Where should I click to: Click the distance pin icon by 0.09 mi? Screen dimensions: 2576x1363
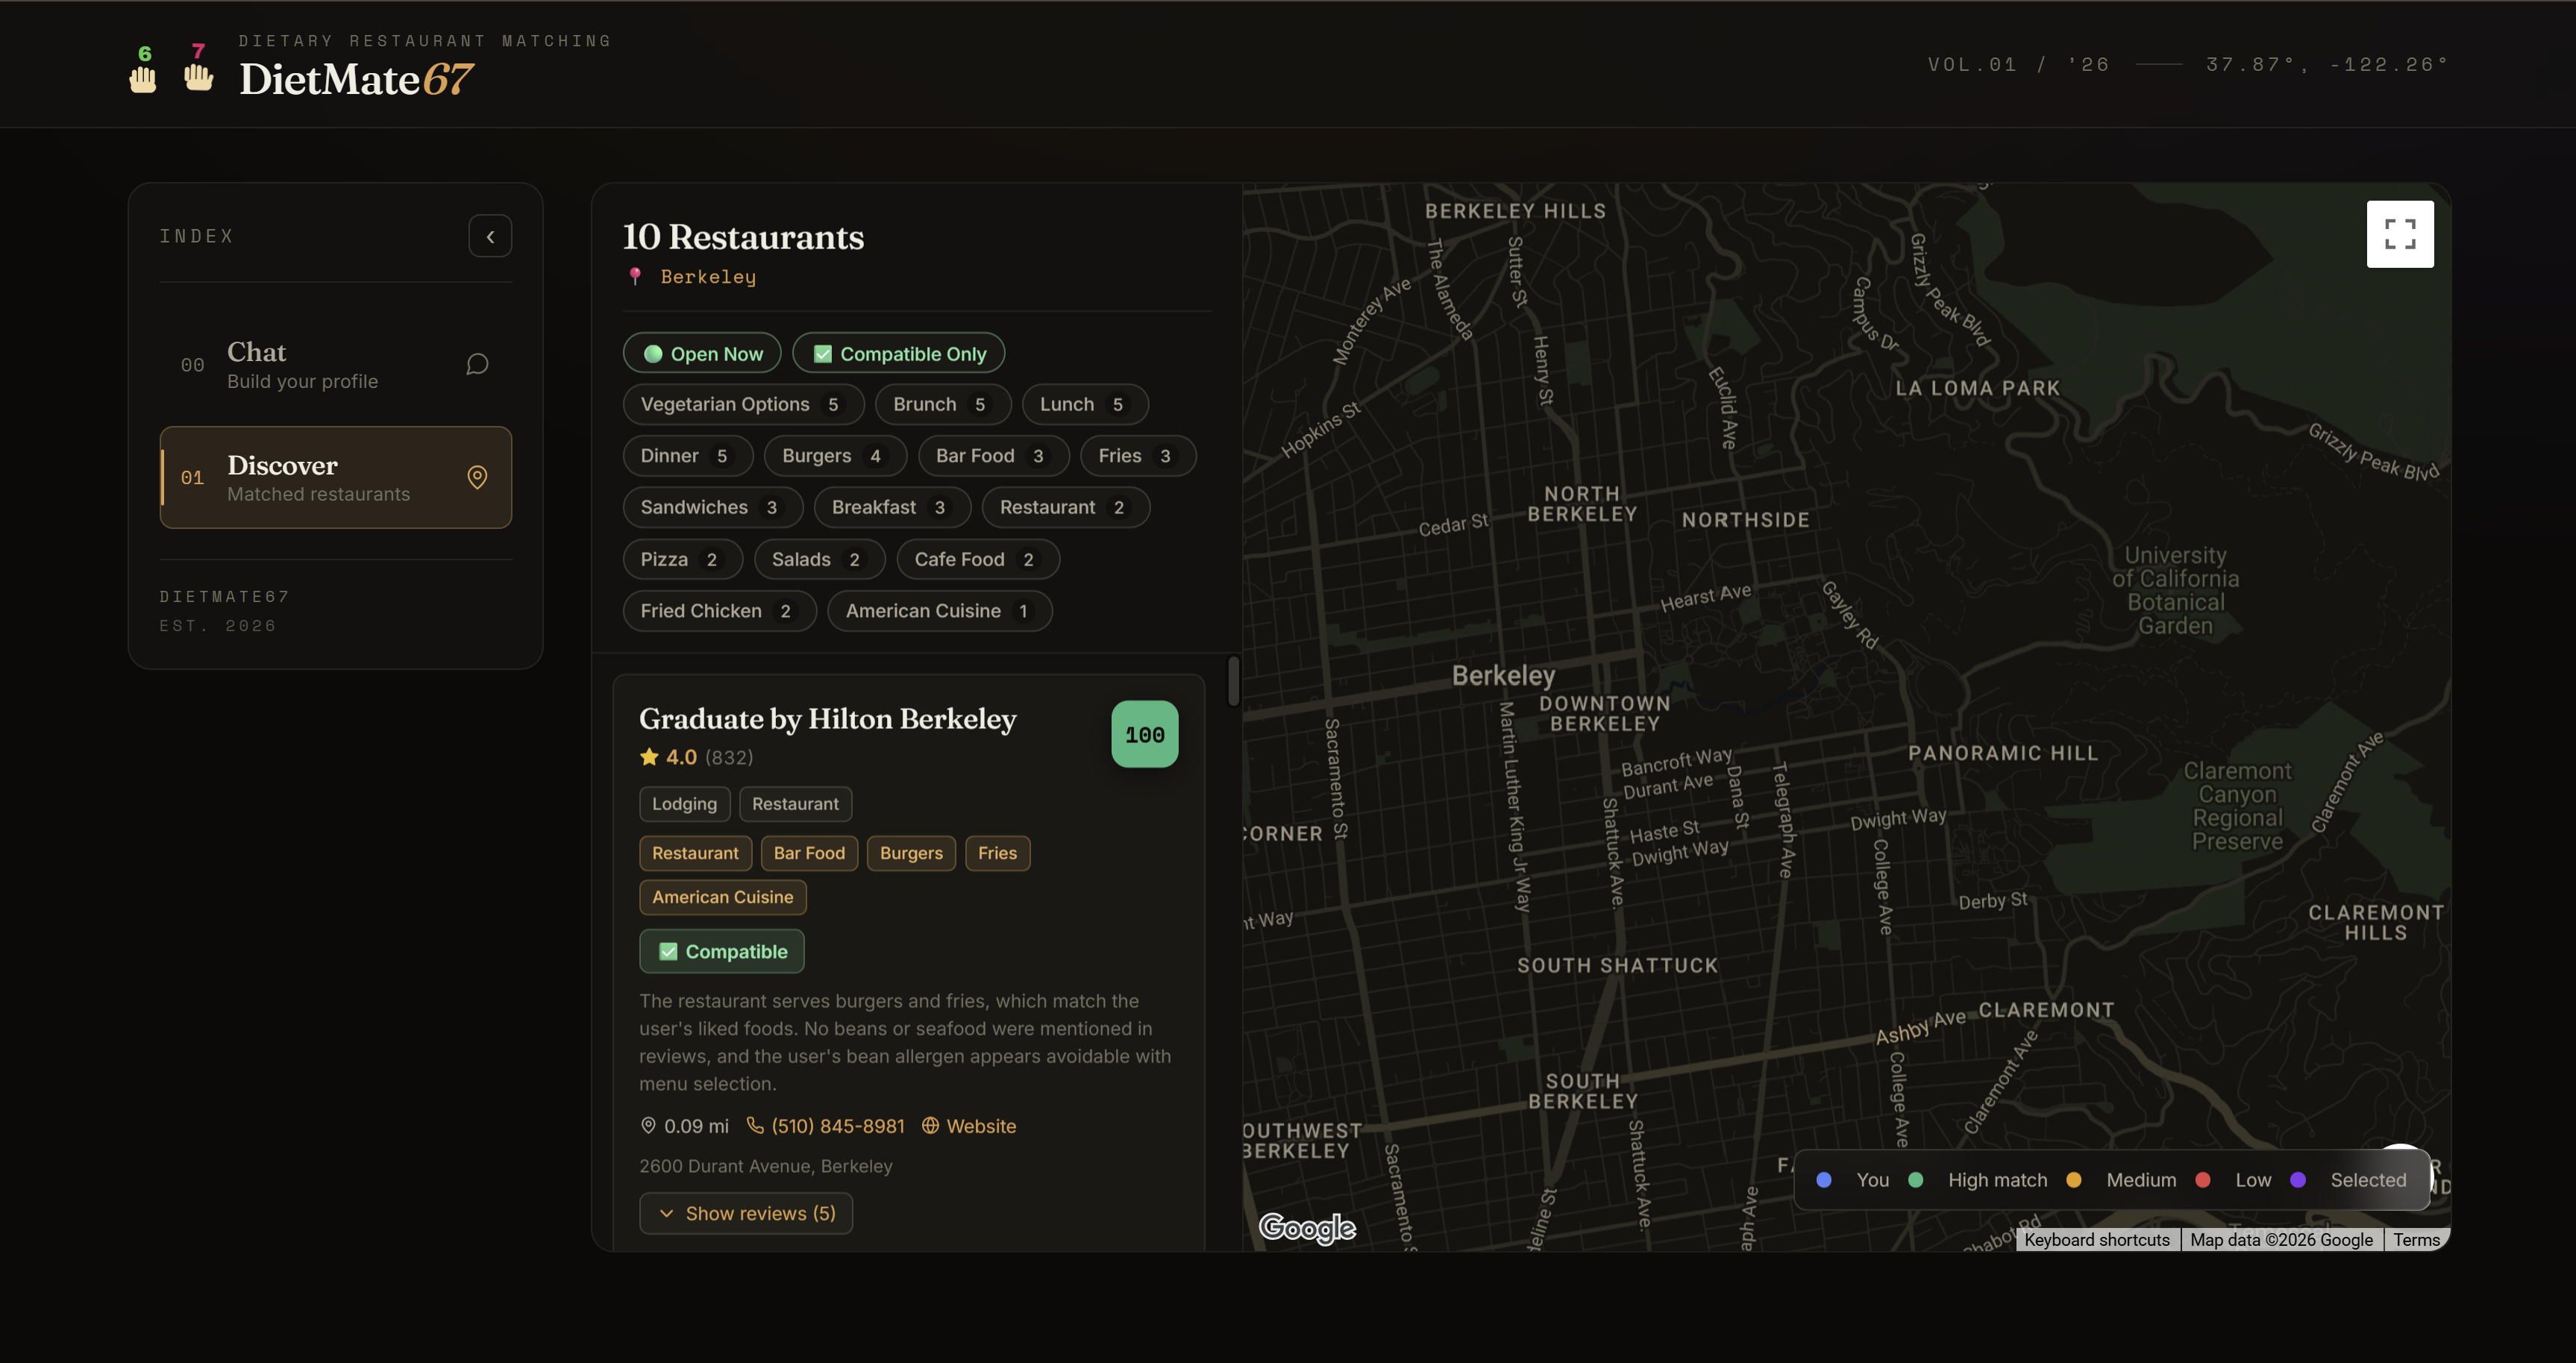648,1126
